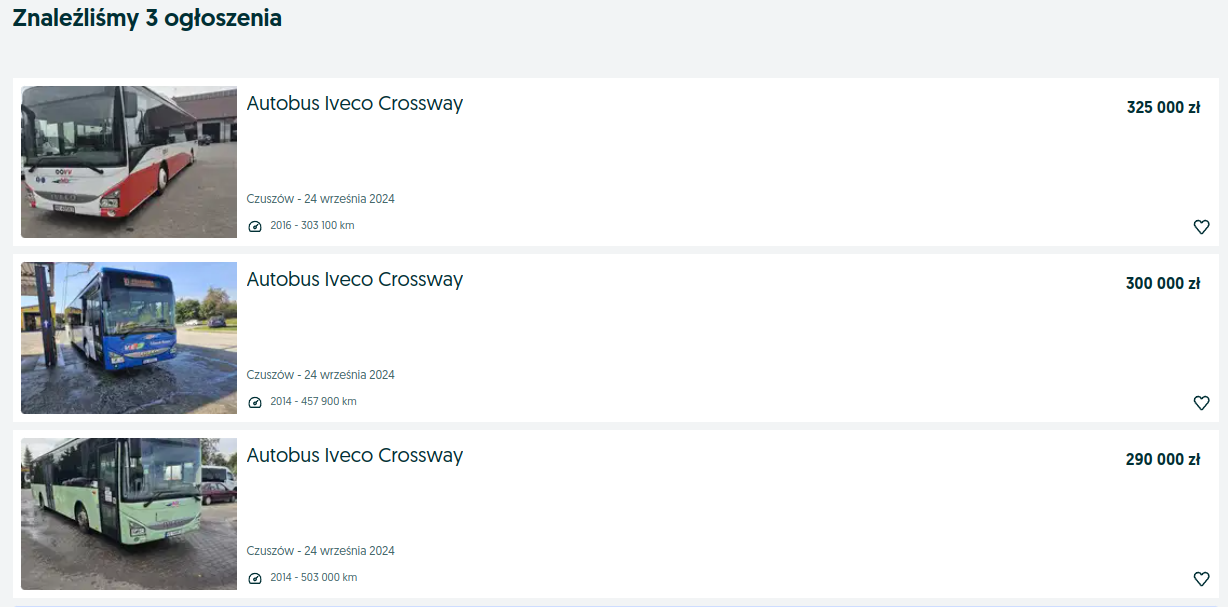Select the 325 000 zł price
The height and width of the screenshot is (607, 1228).
click(x=1163, y=106)
